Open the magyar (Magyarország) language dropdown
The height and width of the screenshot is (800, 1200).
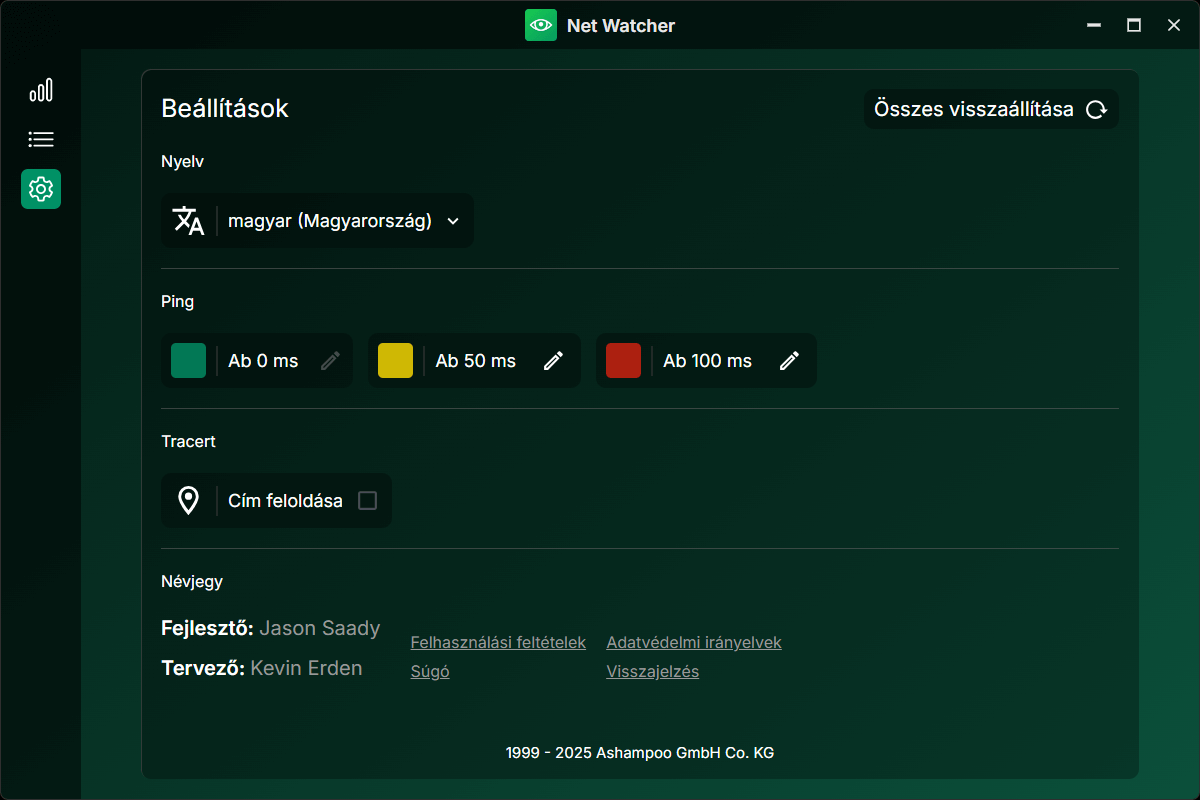pyautogui.click(x=317, y=220)
